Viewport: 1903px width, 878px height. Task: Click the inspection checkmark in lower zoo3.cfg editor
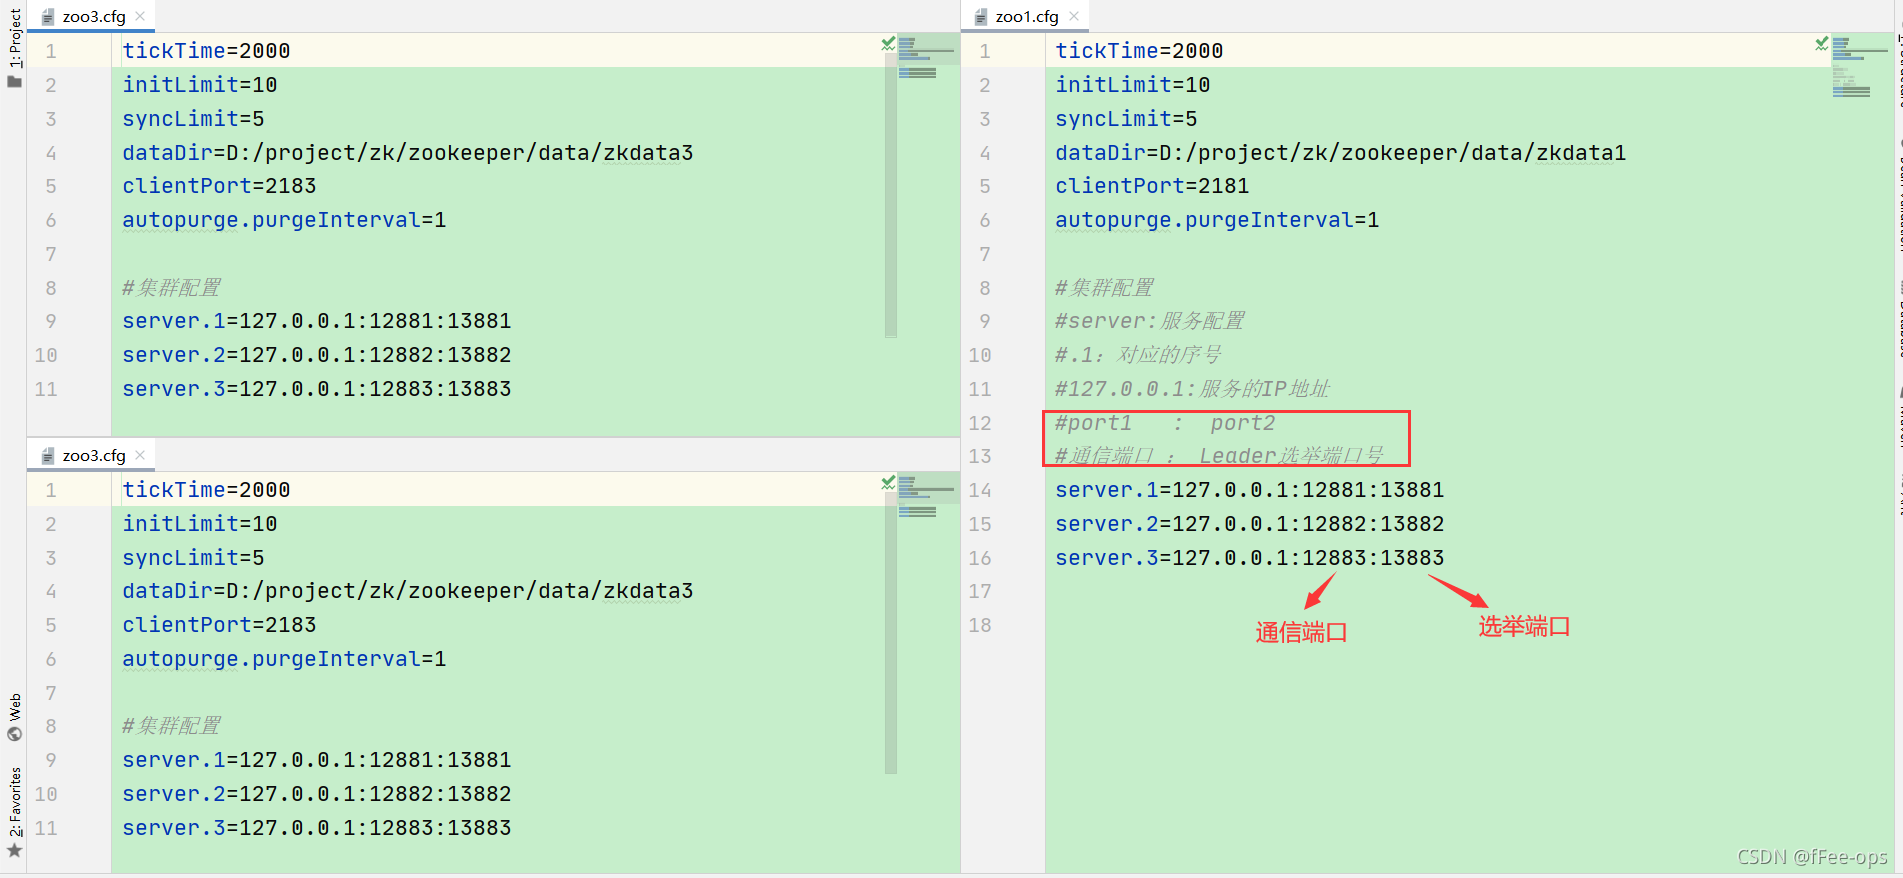[x=888, y=483]
